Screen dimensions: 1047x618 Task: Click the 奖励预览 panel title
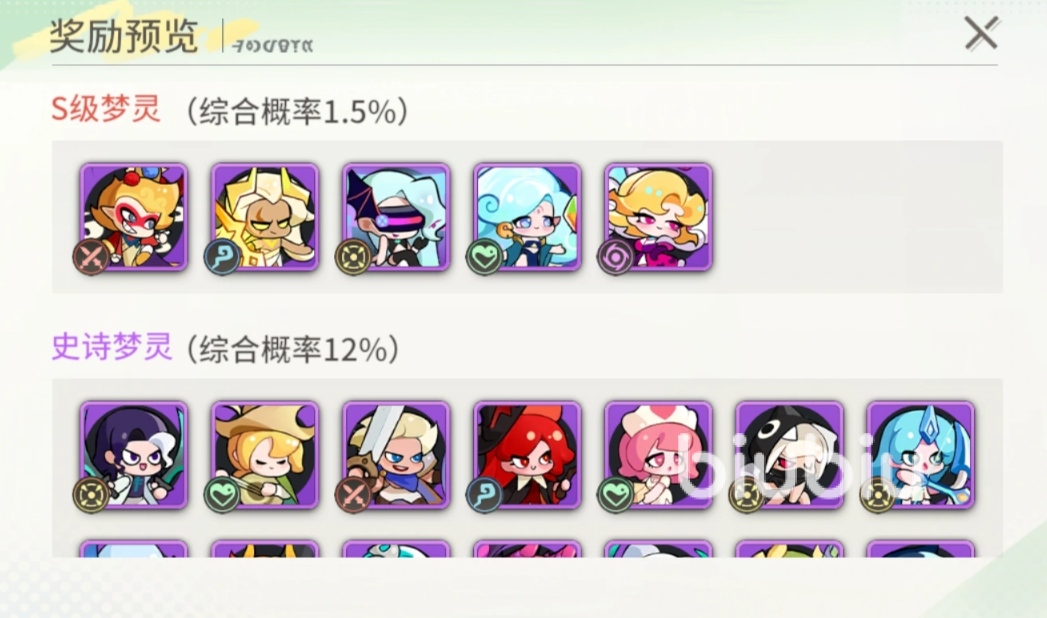click(124, 36)
